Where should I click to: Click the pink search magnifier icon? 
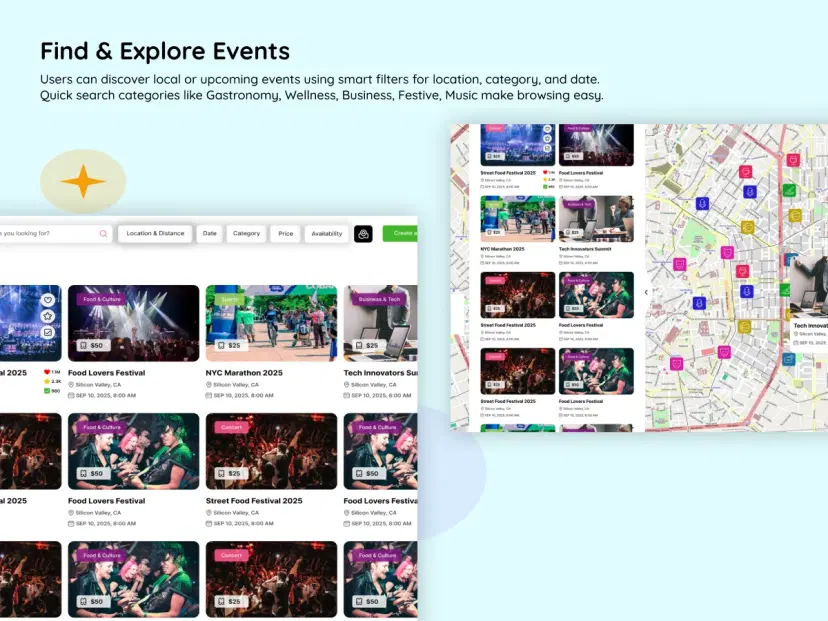pyautogui.click(x=101, y=233)
